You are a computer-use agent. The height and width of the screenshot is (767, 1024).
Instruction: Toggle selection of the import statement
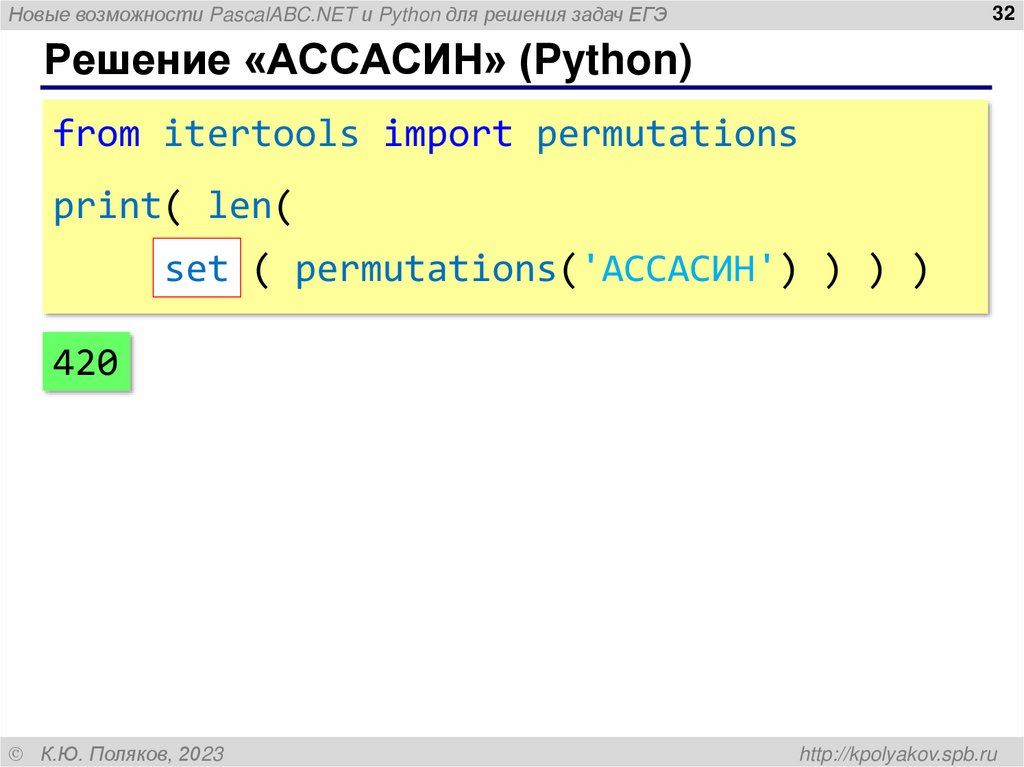tap(425, 133)
